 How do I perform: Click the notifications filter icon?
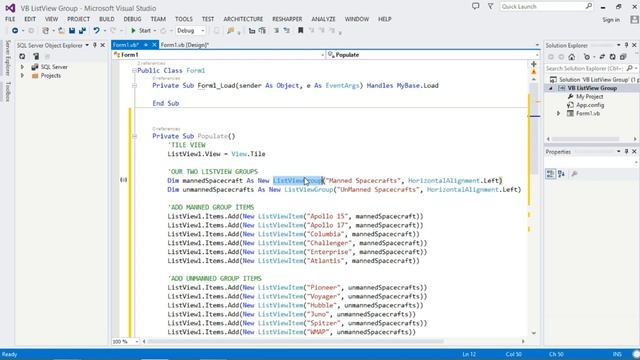(490, 7)
